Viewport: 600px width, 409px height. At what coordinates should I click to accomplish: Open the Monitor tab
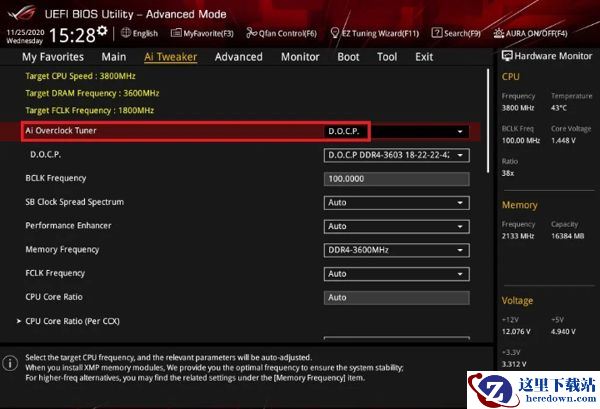(300, 57)
